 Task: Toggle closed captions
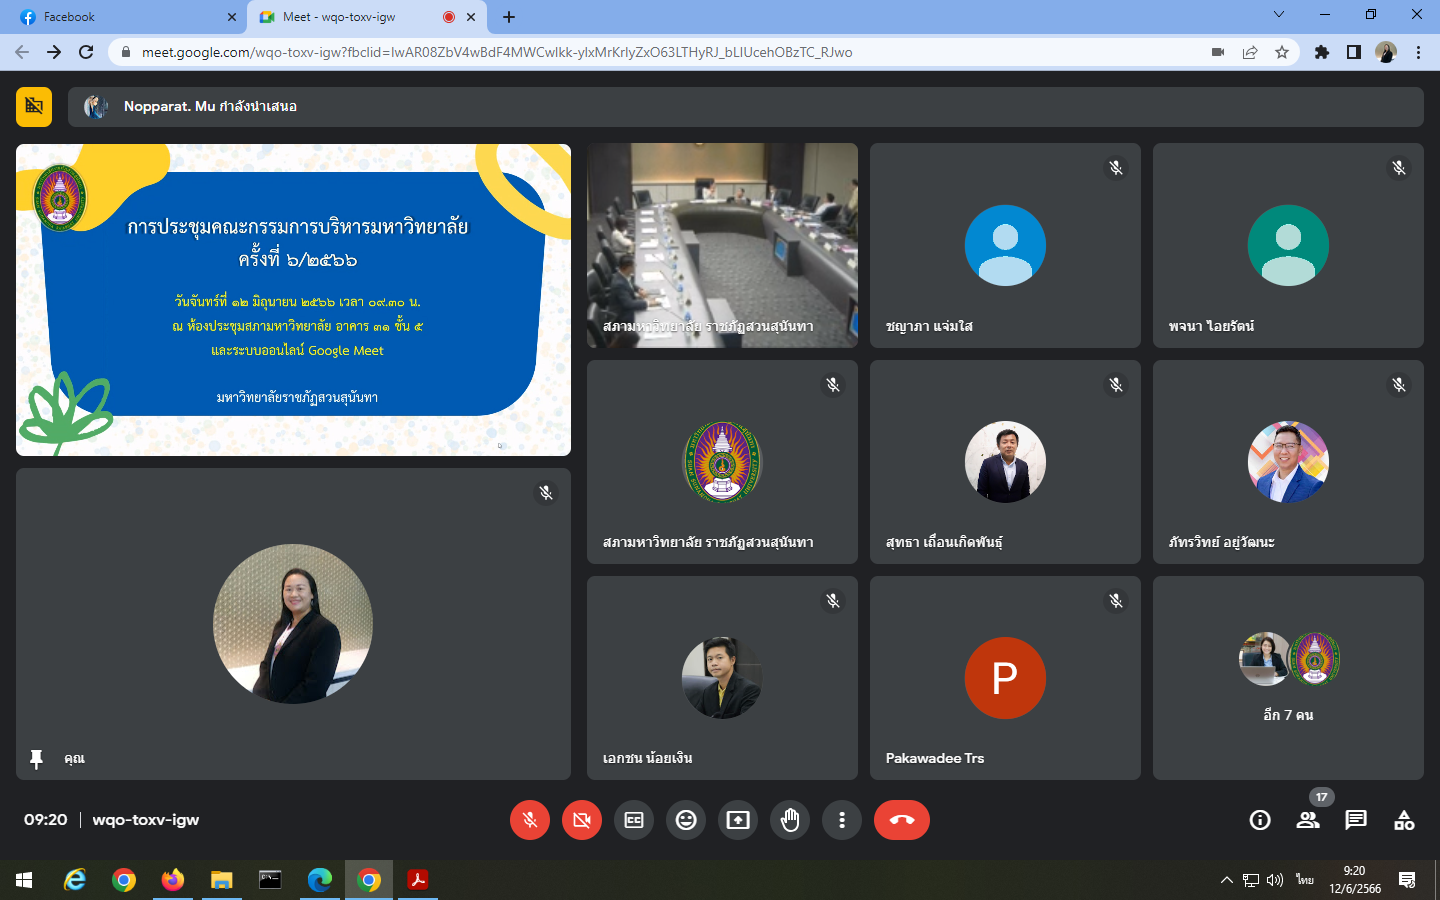coord(634,820)
